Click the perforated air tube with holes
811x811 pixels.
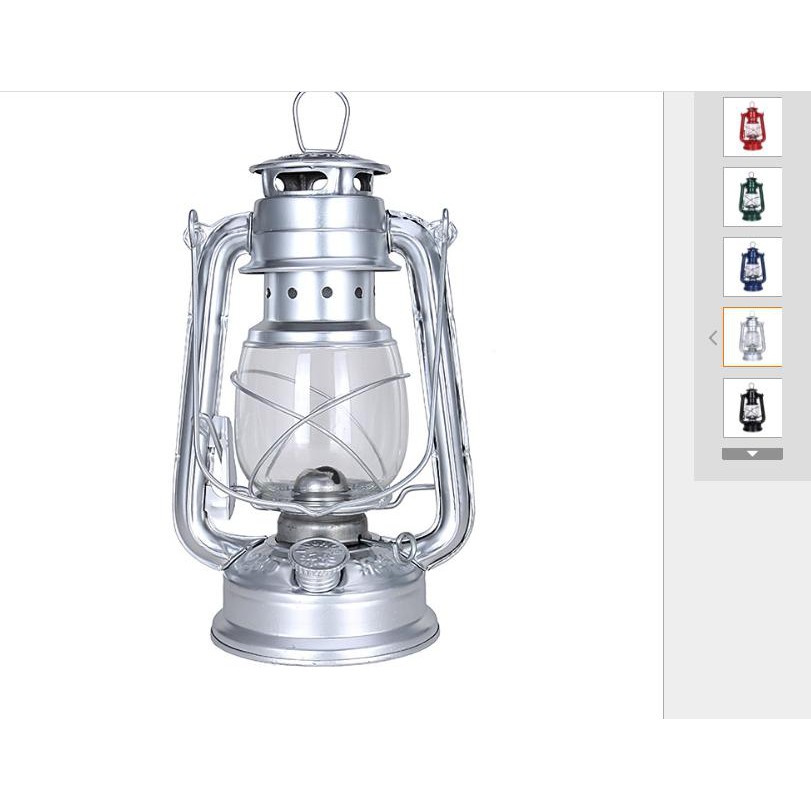(321, 296)
